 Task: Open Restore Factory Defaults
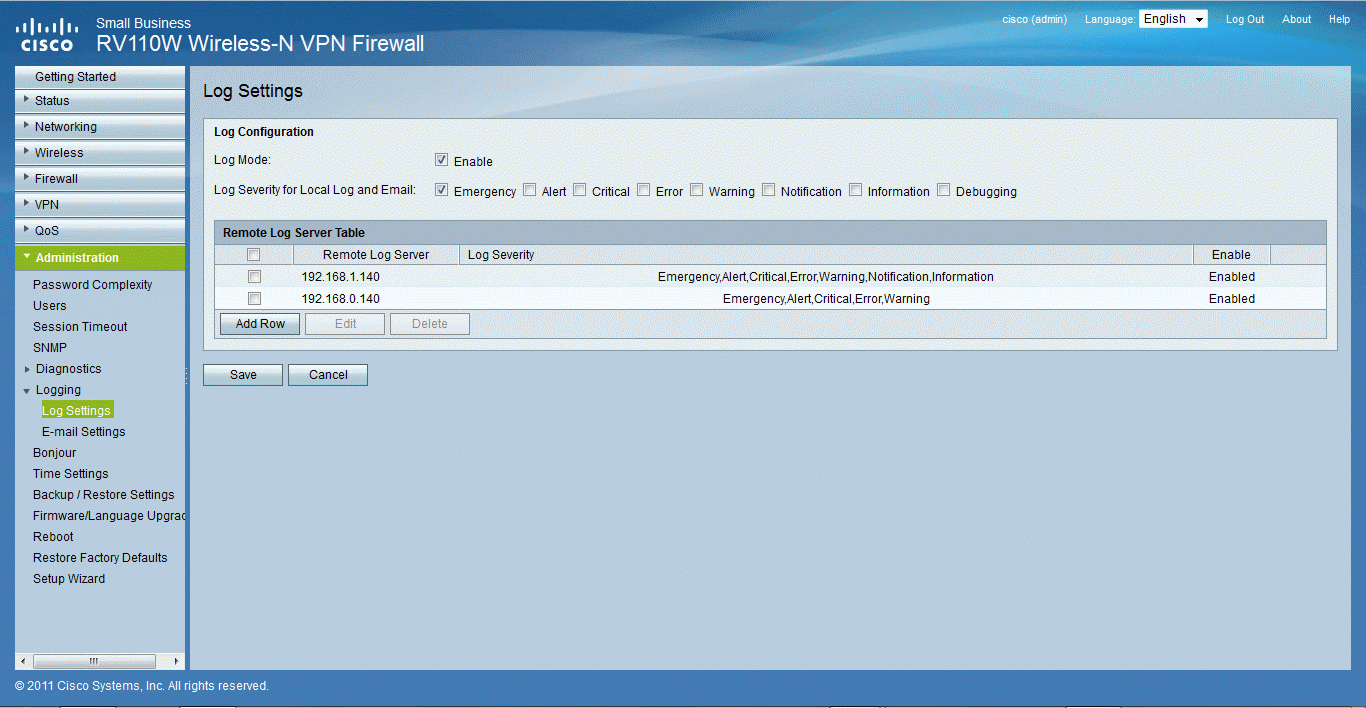(100, 558)
